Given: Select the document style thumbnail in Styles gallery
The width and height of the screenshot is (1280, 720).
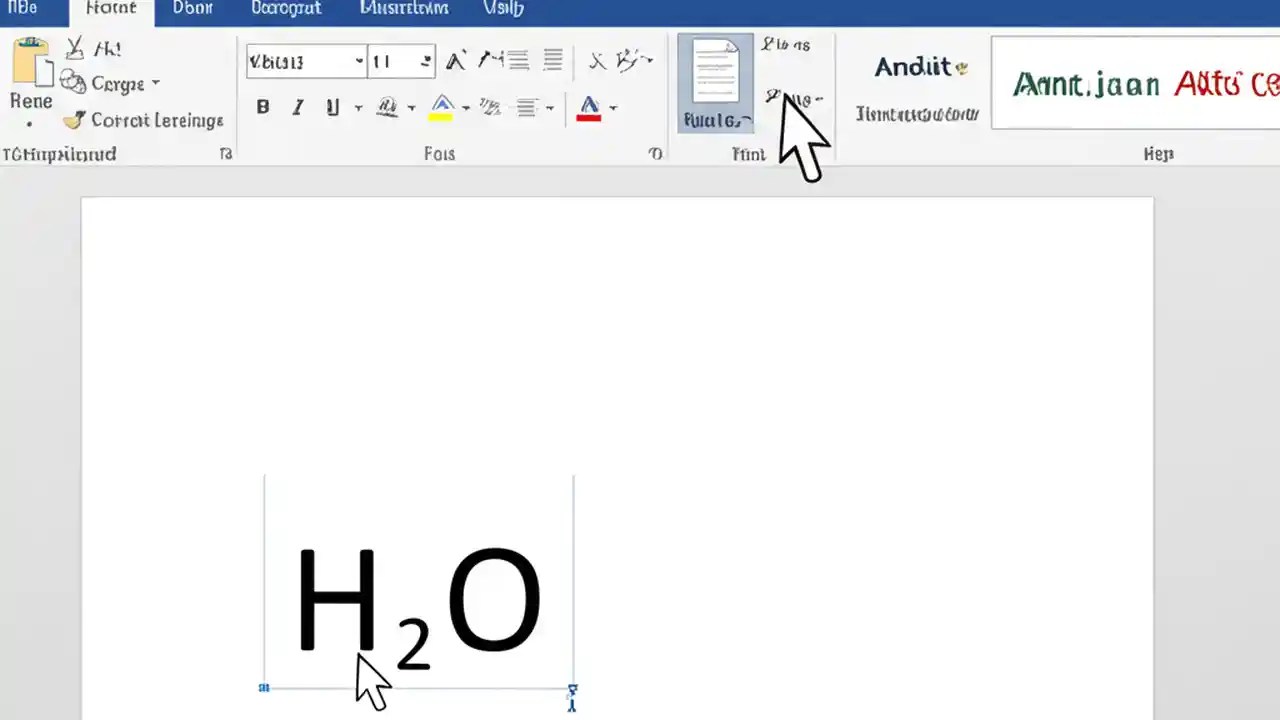Looking at the screenshot, I should (714, 80).
